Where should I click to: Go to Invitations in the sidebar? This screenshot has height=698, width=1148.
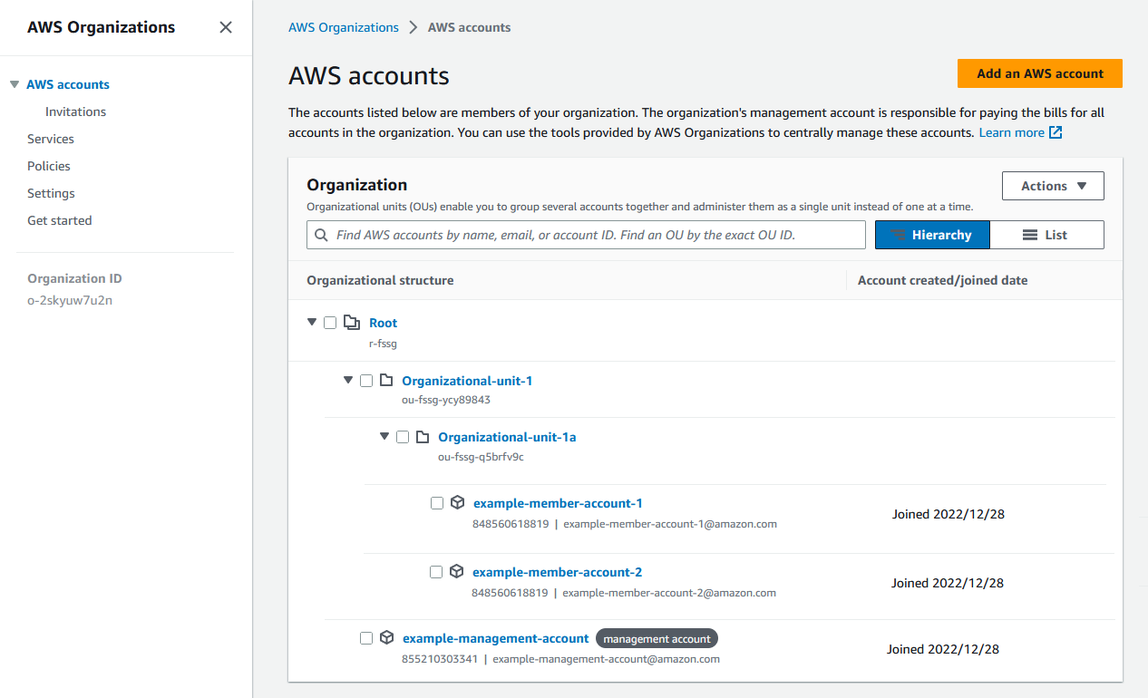pos(75,111)
